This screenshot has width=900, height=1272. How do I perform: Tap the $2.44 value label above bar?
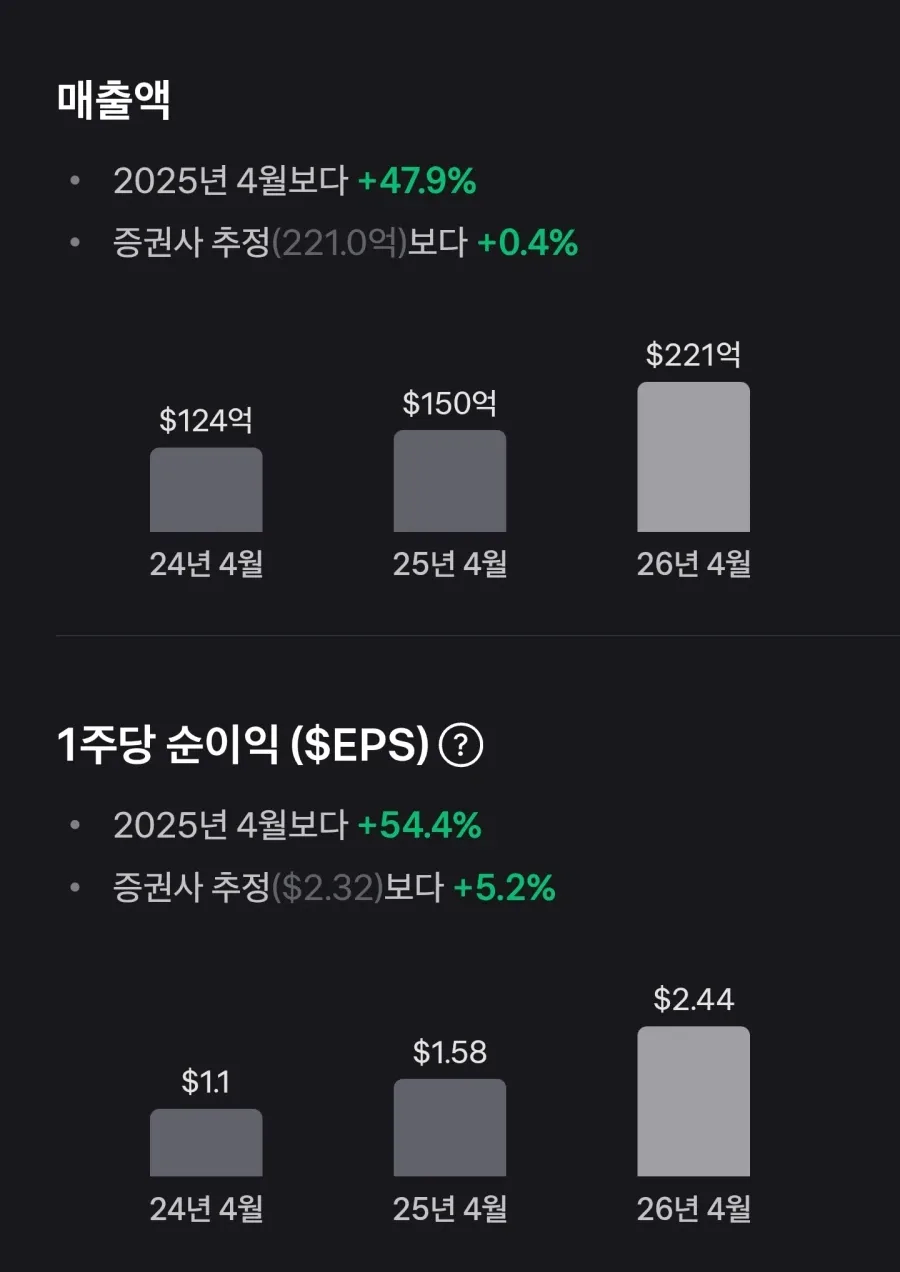click(694, 998)
